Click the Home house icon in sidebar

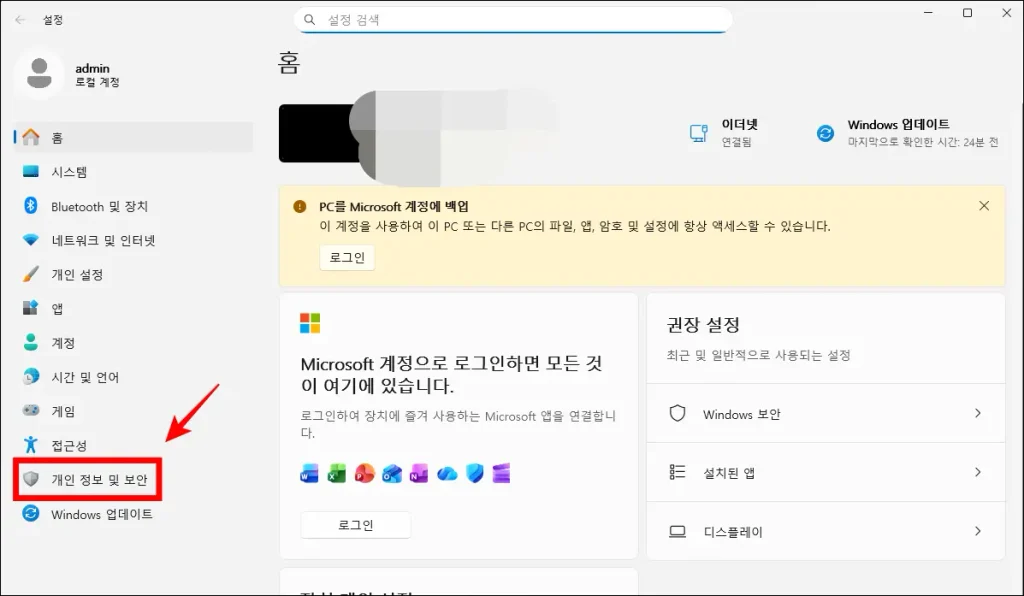tap(31, 137)
